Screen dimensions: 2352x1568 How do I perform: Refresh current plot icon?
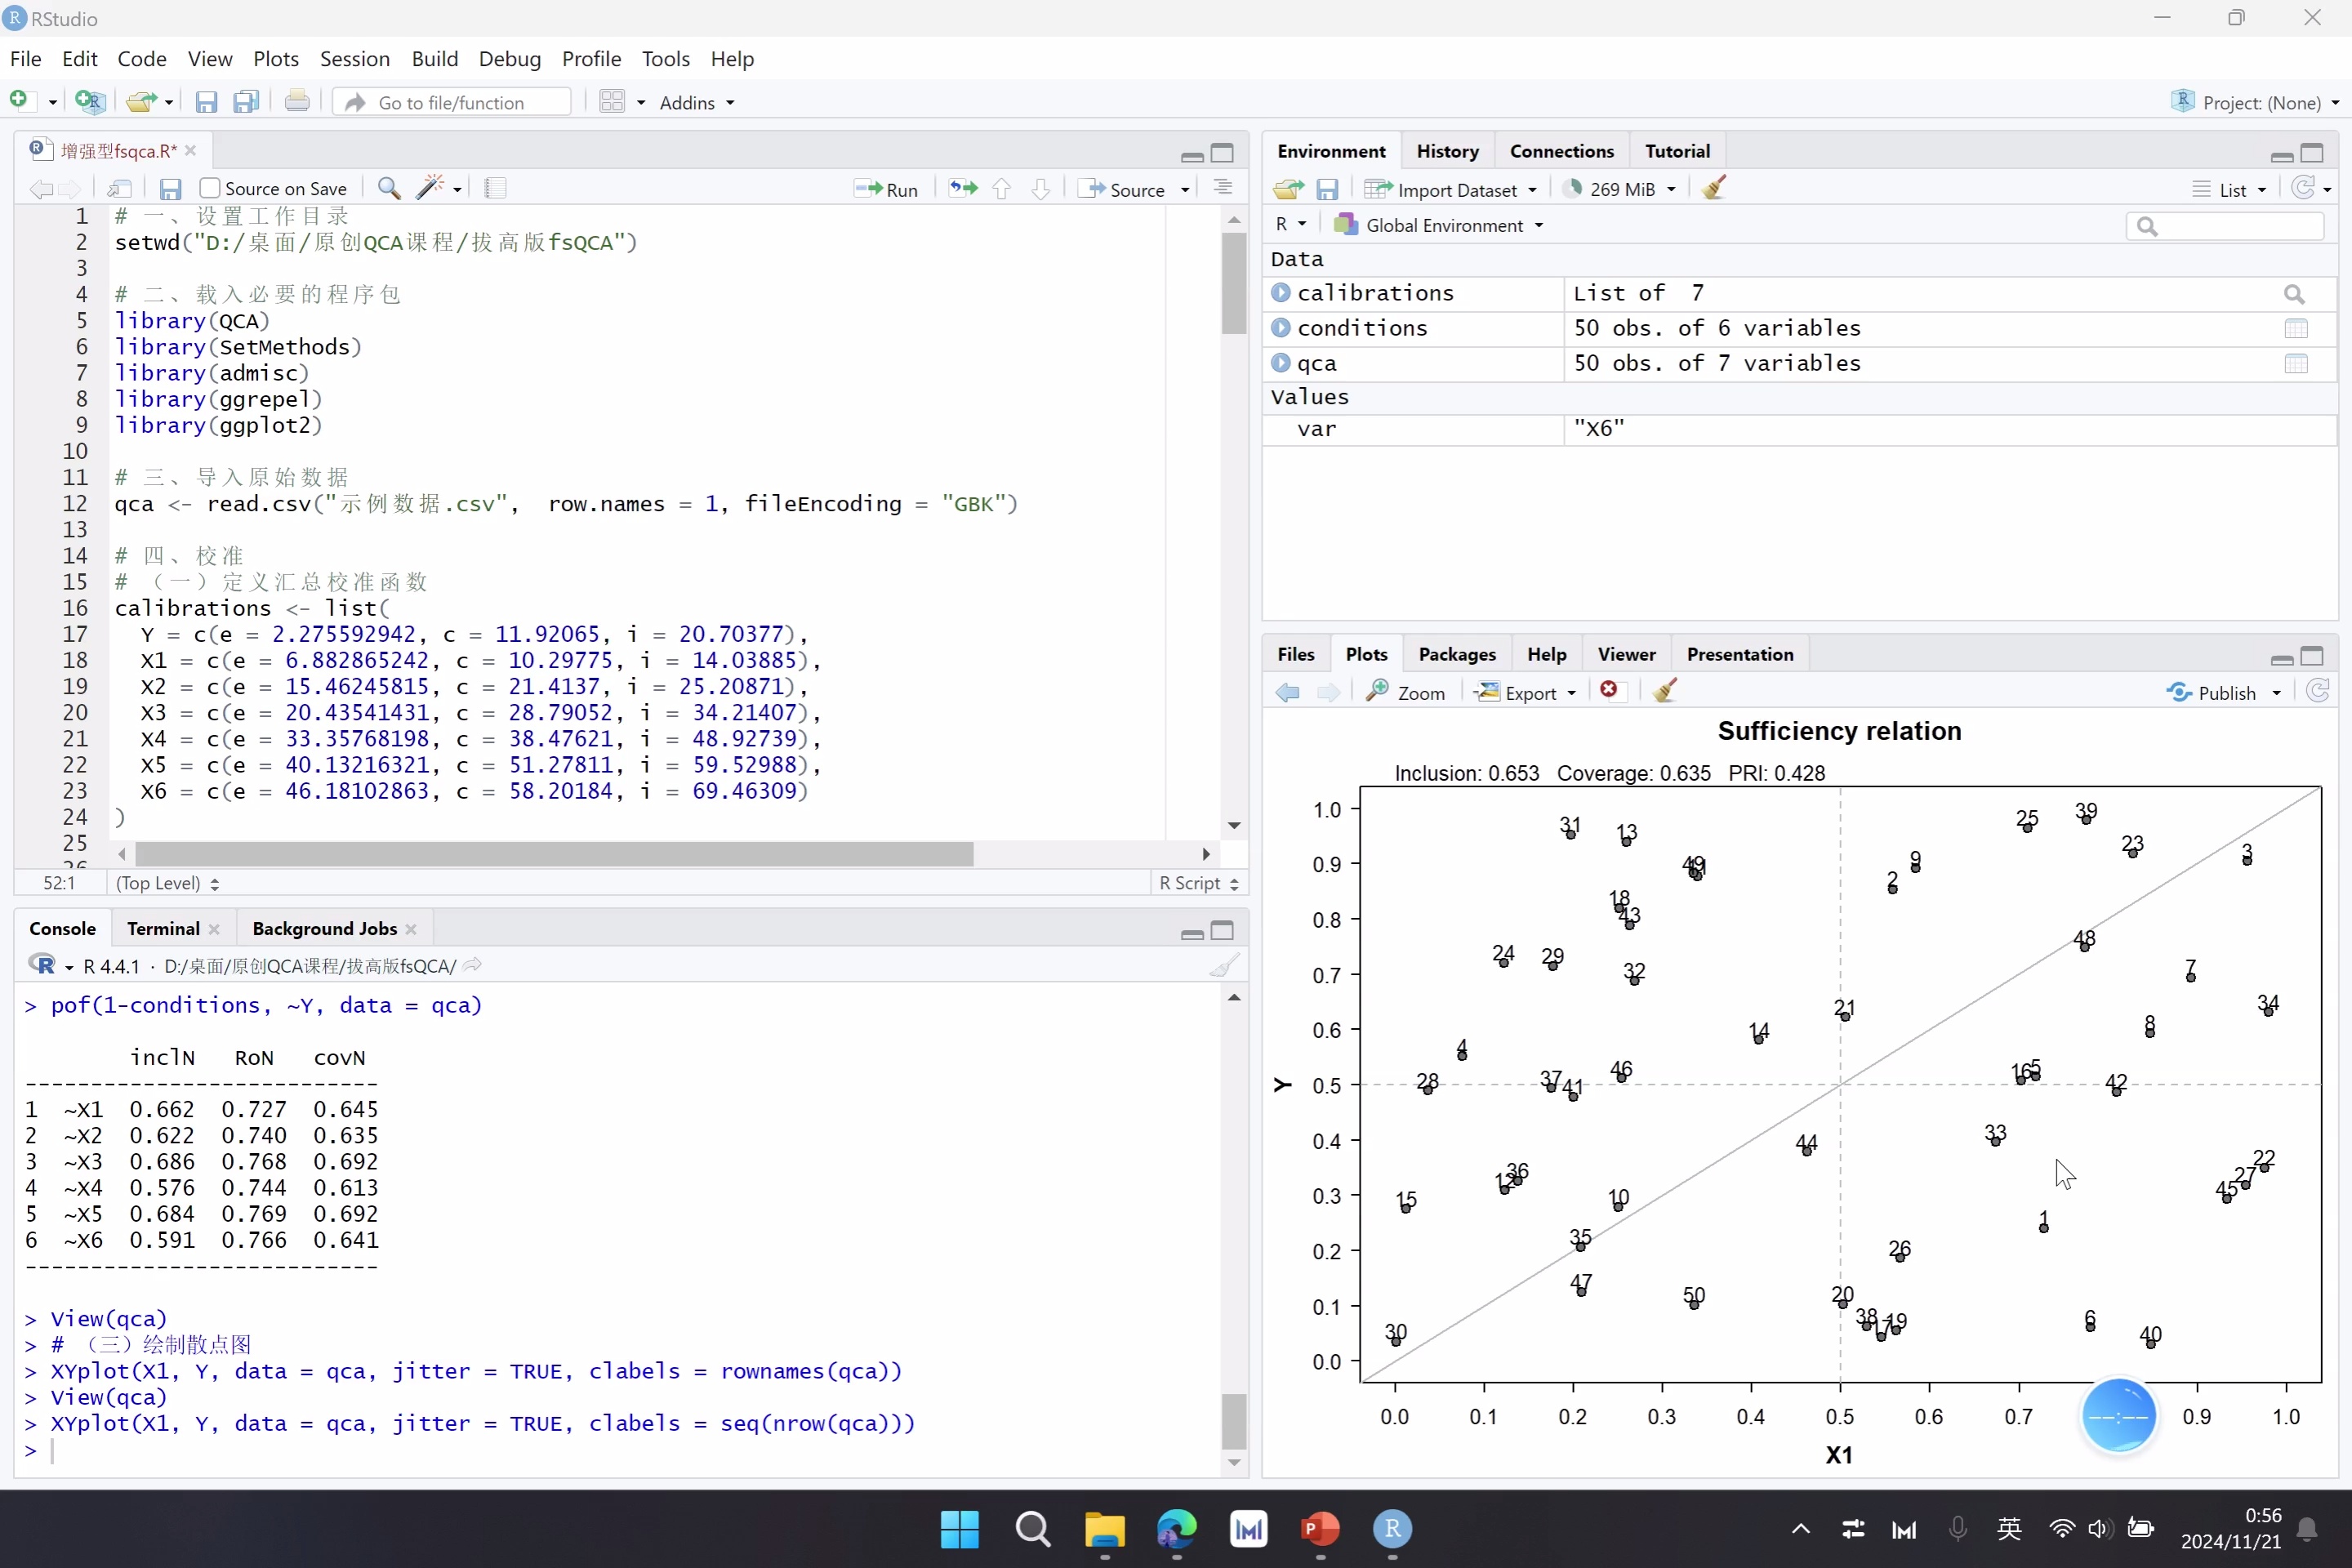point(2317,691)
